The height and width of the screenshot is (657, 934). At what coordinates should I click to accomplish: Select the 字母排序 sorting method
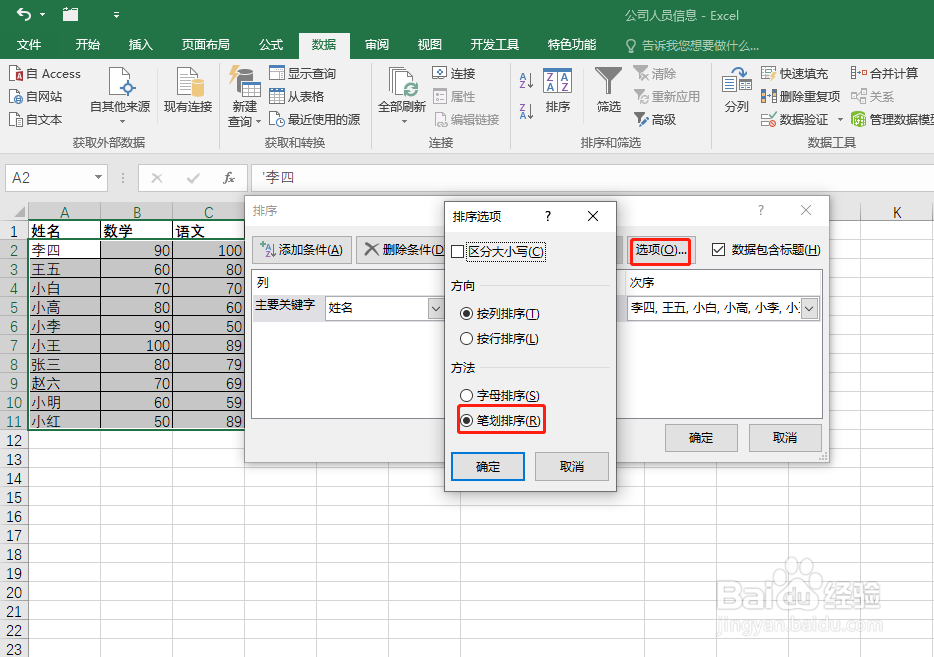pyautogui.click(x=466, y=394)
